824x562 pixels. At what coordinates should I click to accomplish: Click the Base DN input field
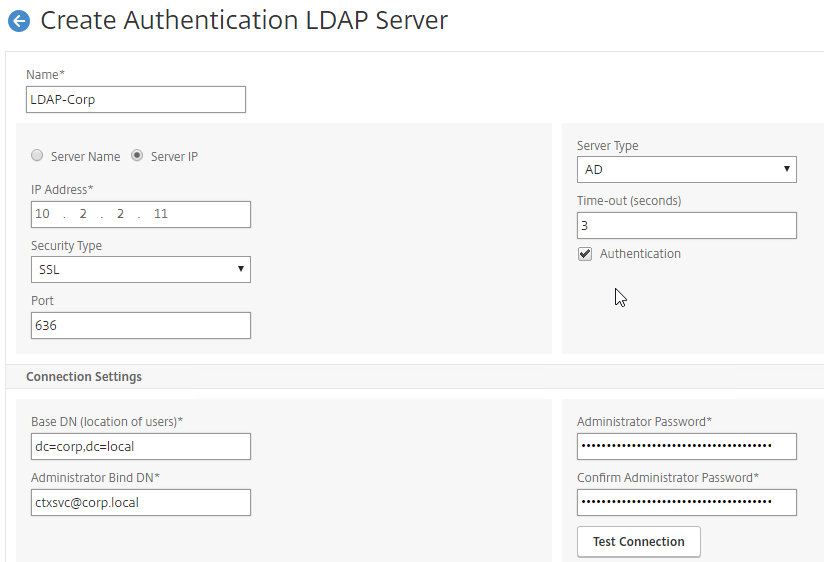click(141, 446)
